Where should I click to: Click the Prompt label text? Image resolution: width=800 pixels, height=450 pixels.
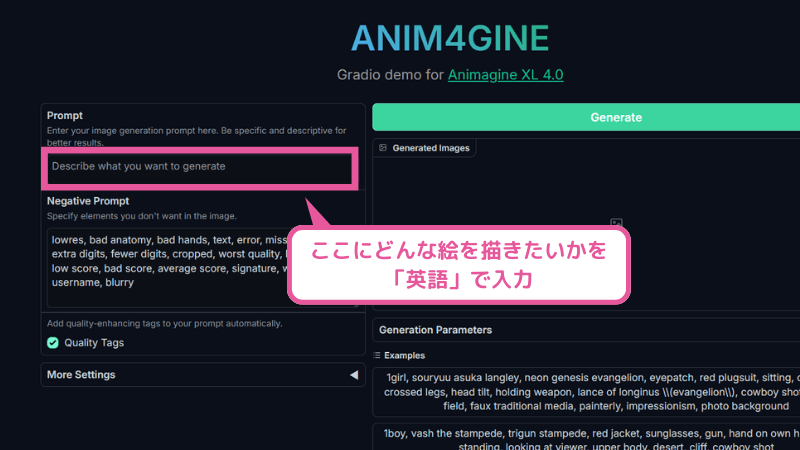point(65,115)
